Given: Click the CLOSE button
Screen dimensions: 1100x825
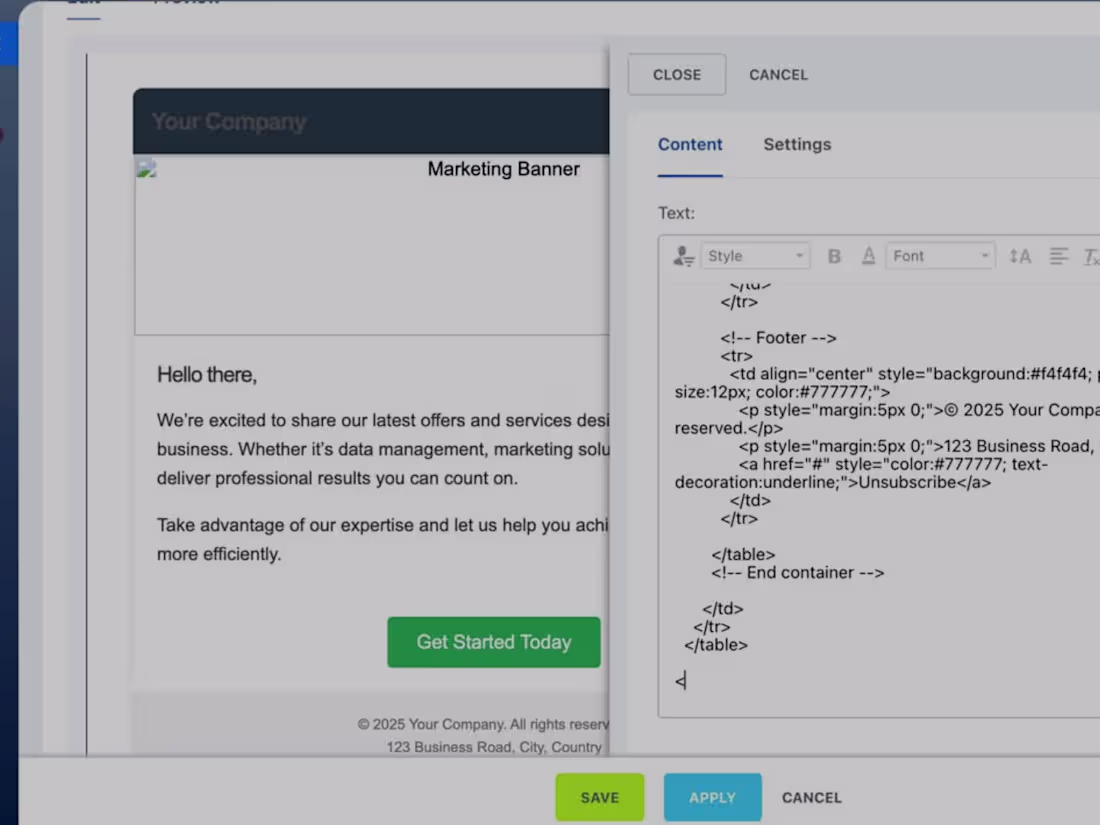Looking at the screenshot, I should [677, 74].
